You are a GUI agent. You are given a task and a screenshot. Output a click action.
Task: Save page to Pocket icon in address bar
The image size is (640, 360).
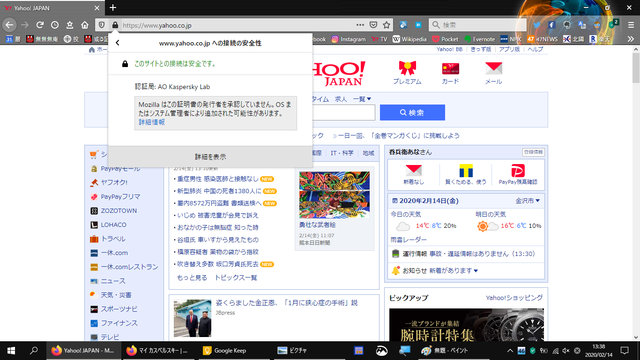pyautogui.click(x=373, y=25)
